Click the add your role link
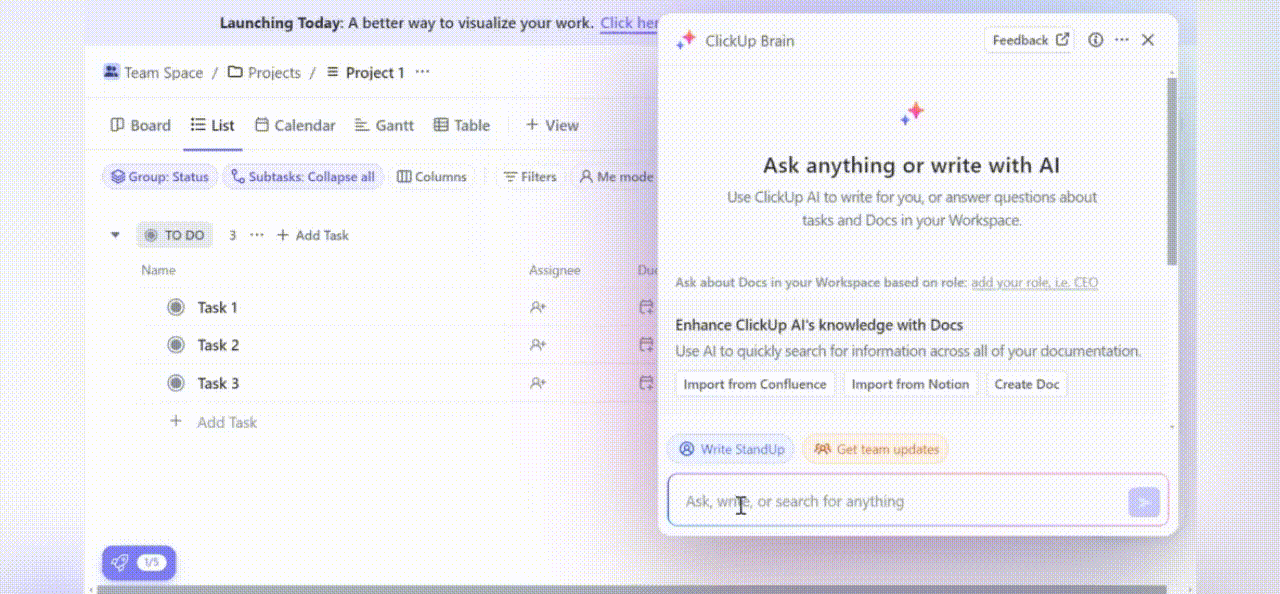 (x=1034, y=283)
